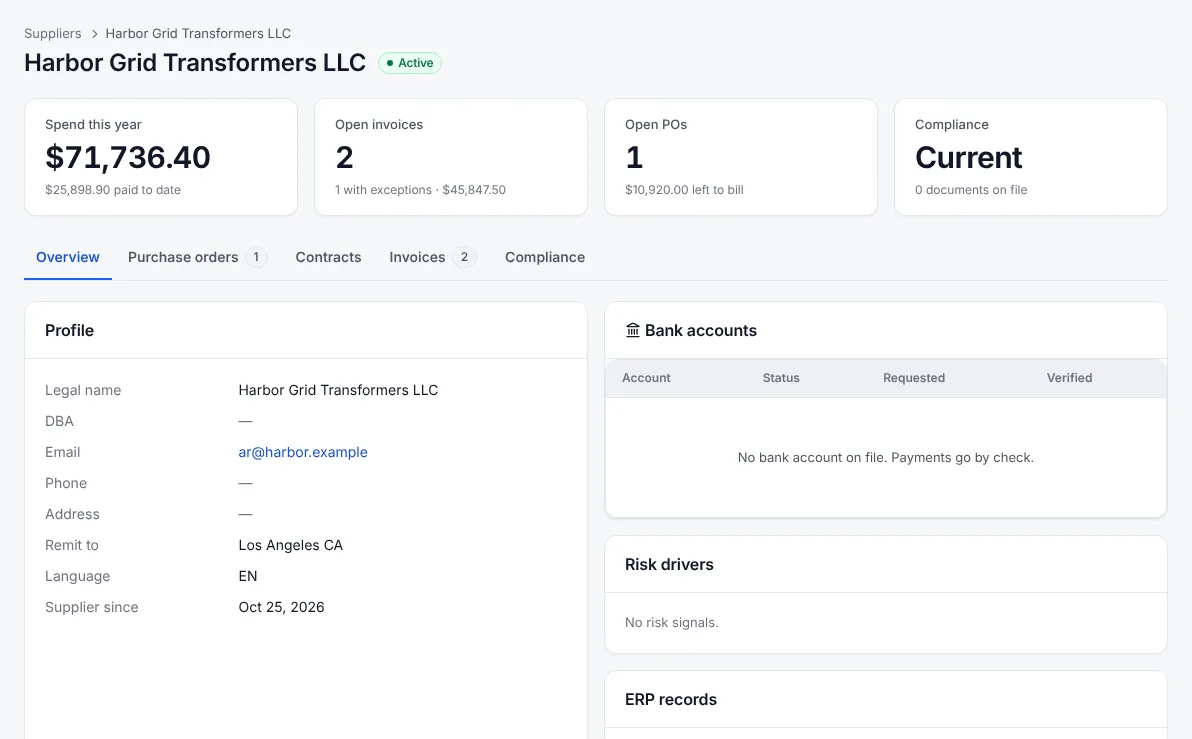Click the 'Oct 25, 2026' supplier since date

click(281, 607)
